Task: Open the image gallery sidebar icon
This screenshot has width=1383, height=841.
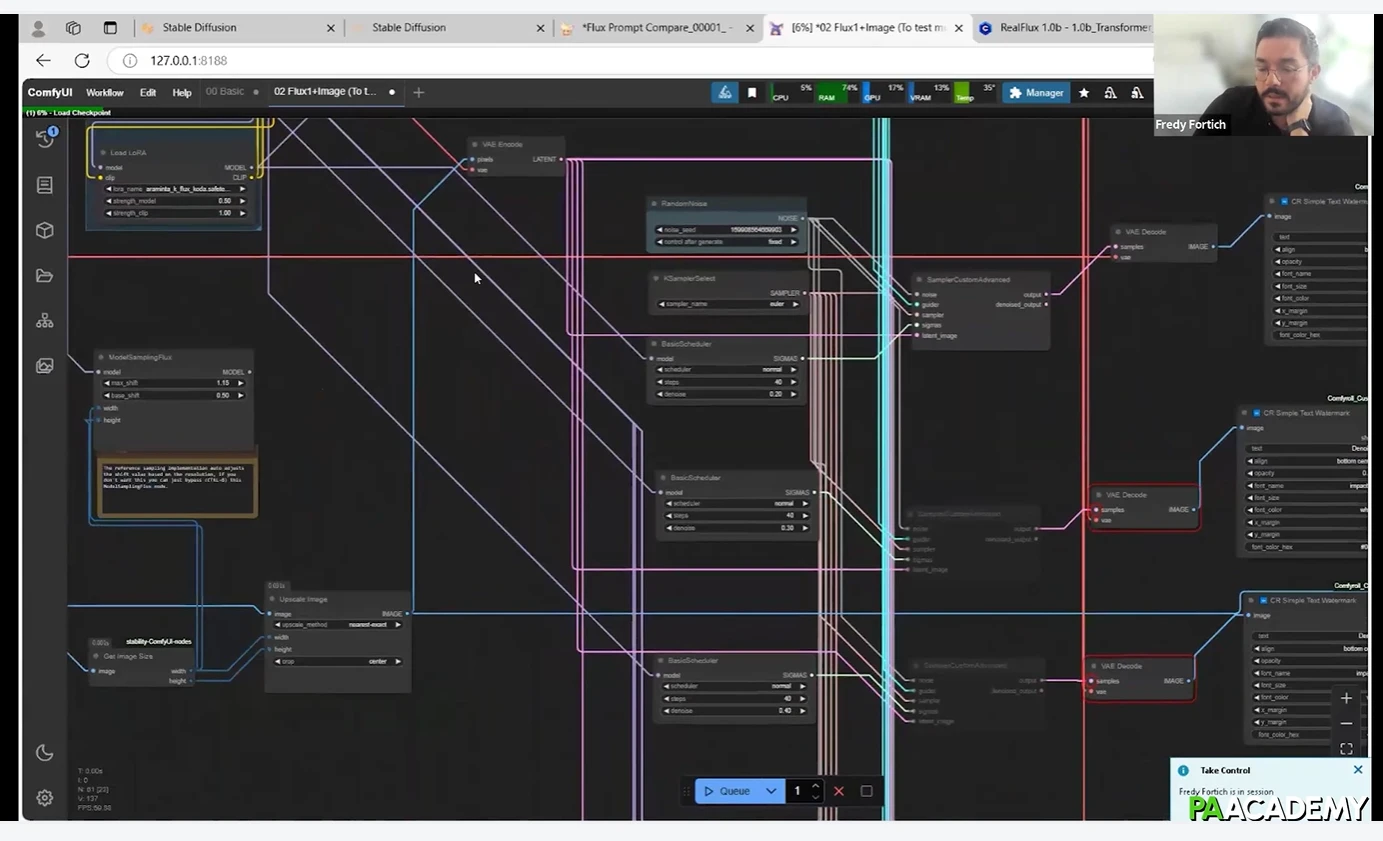Action: 44,366
